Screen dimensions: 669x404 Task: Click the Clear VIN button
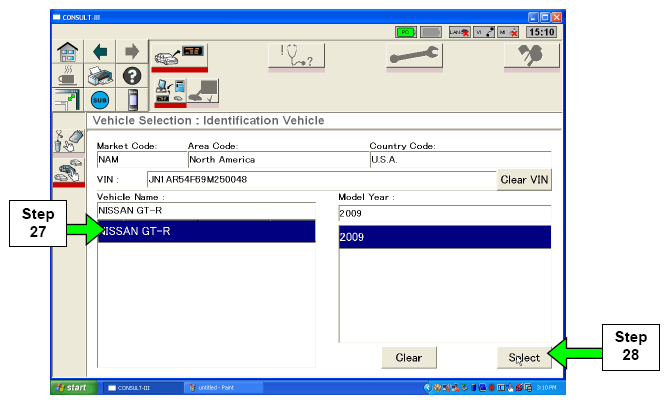525,180
